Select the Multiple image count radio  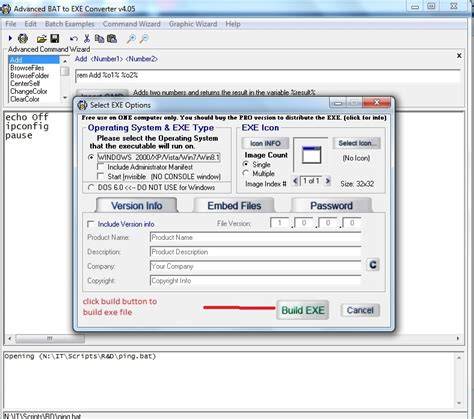246,173
